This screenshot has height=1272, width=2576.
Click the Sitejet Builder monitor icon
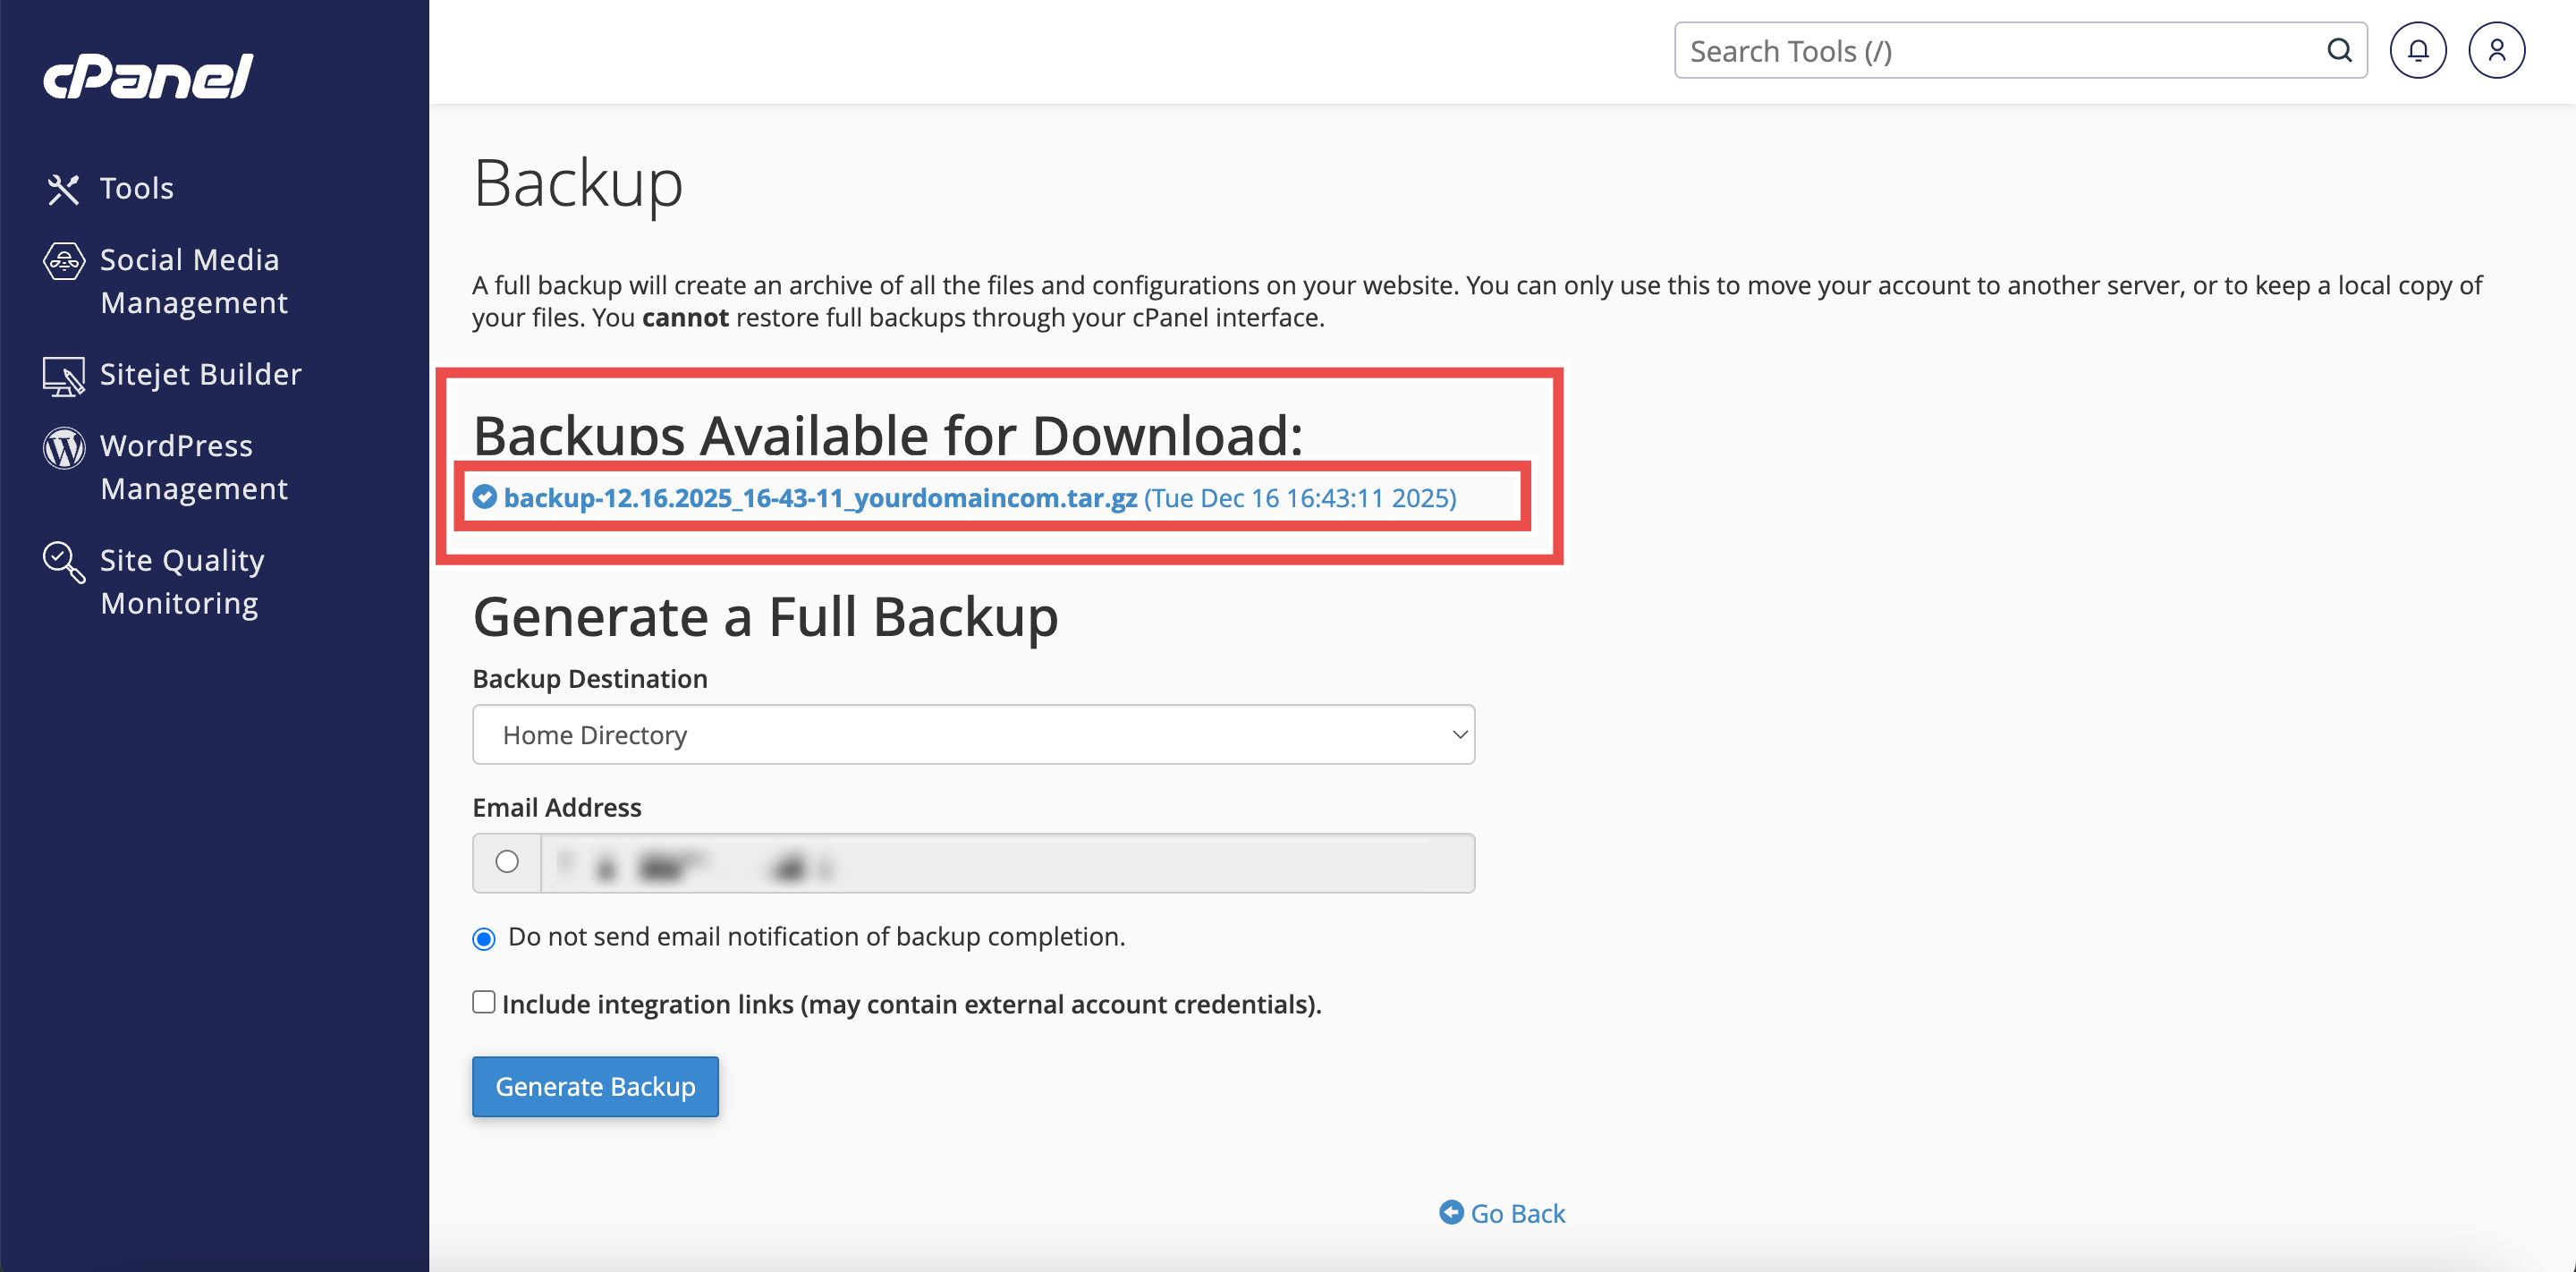63,376
